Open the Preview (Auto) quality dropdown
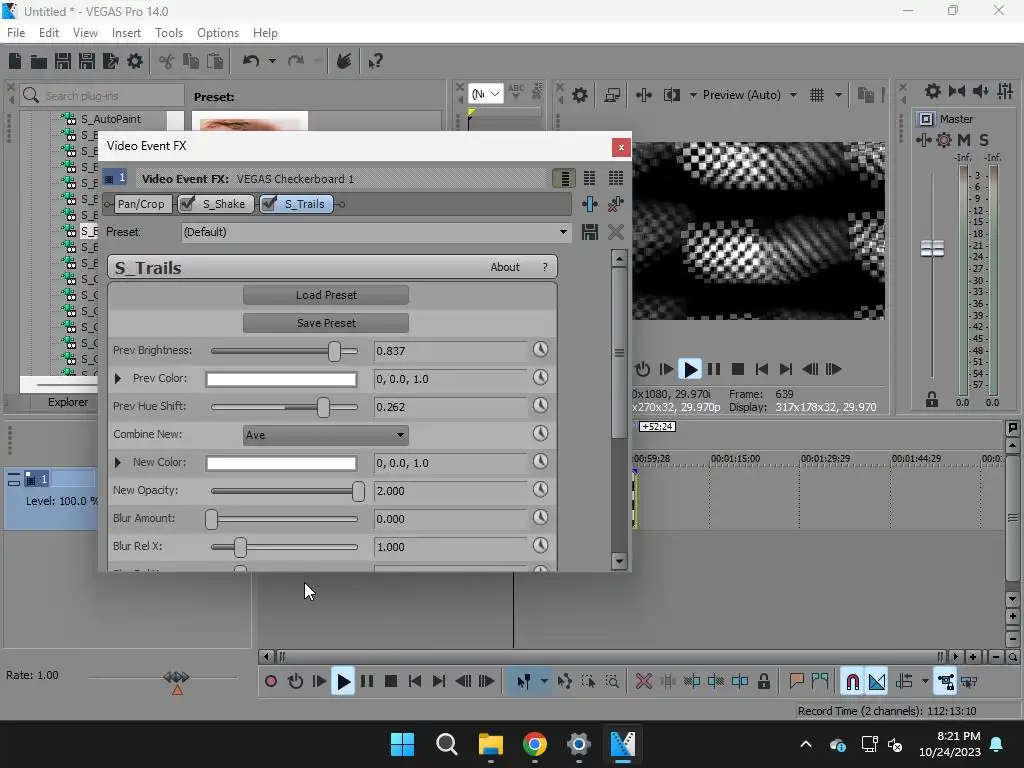 coord(750,95)
